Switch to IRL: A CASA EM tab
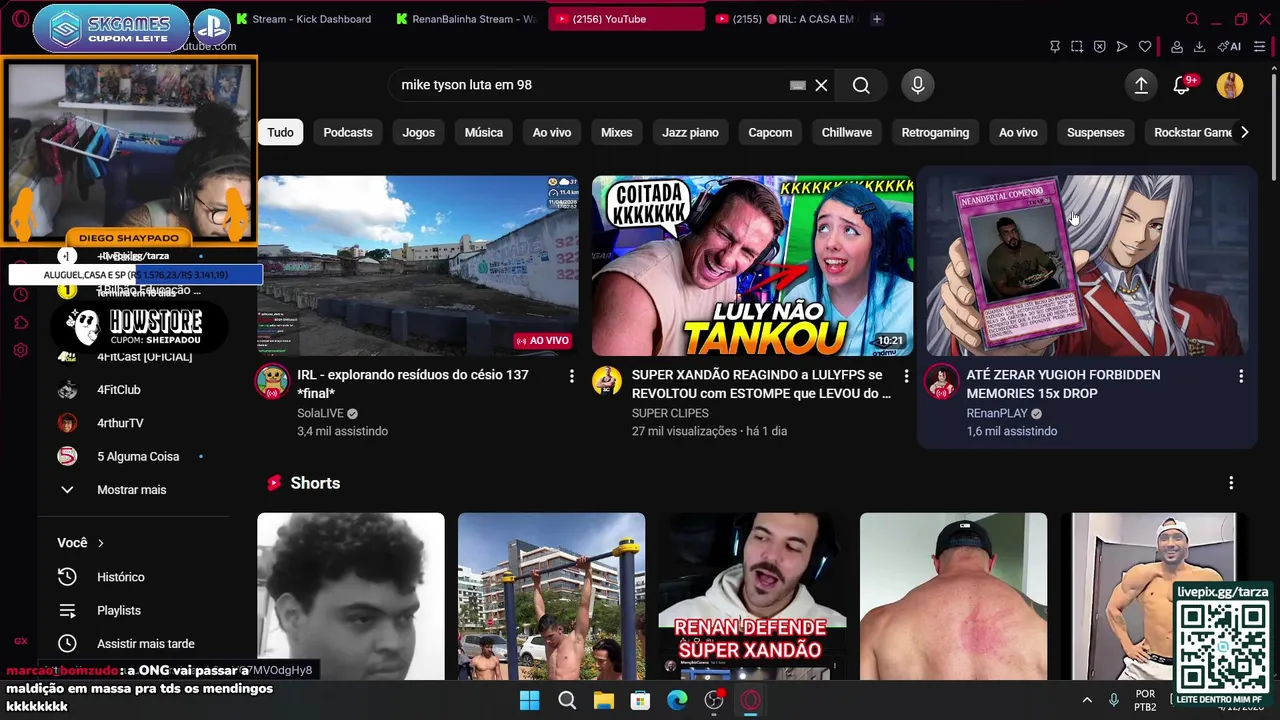Image resolution: width=1280 pixels, height=720 pixels. click(787, 19)
